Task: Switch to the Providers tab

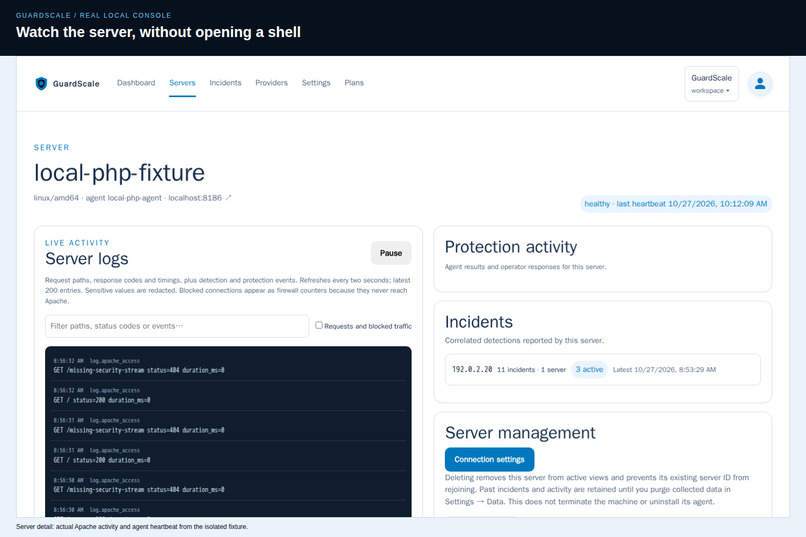Action: (x=271, y=83)
